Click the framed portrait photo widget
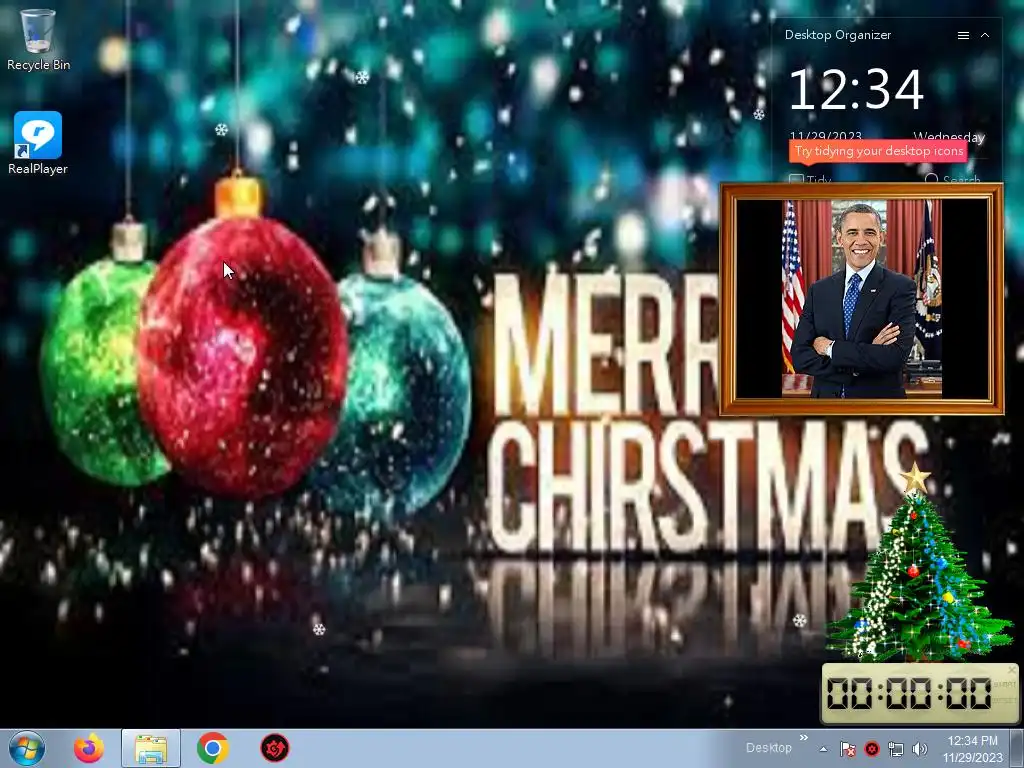Viewport: 1024px width, 768px height. [x=861, y=299]
